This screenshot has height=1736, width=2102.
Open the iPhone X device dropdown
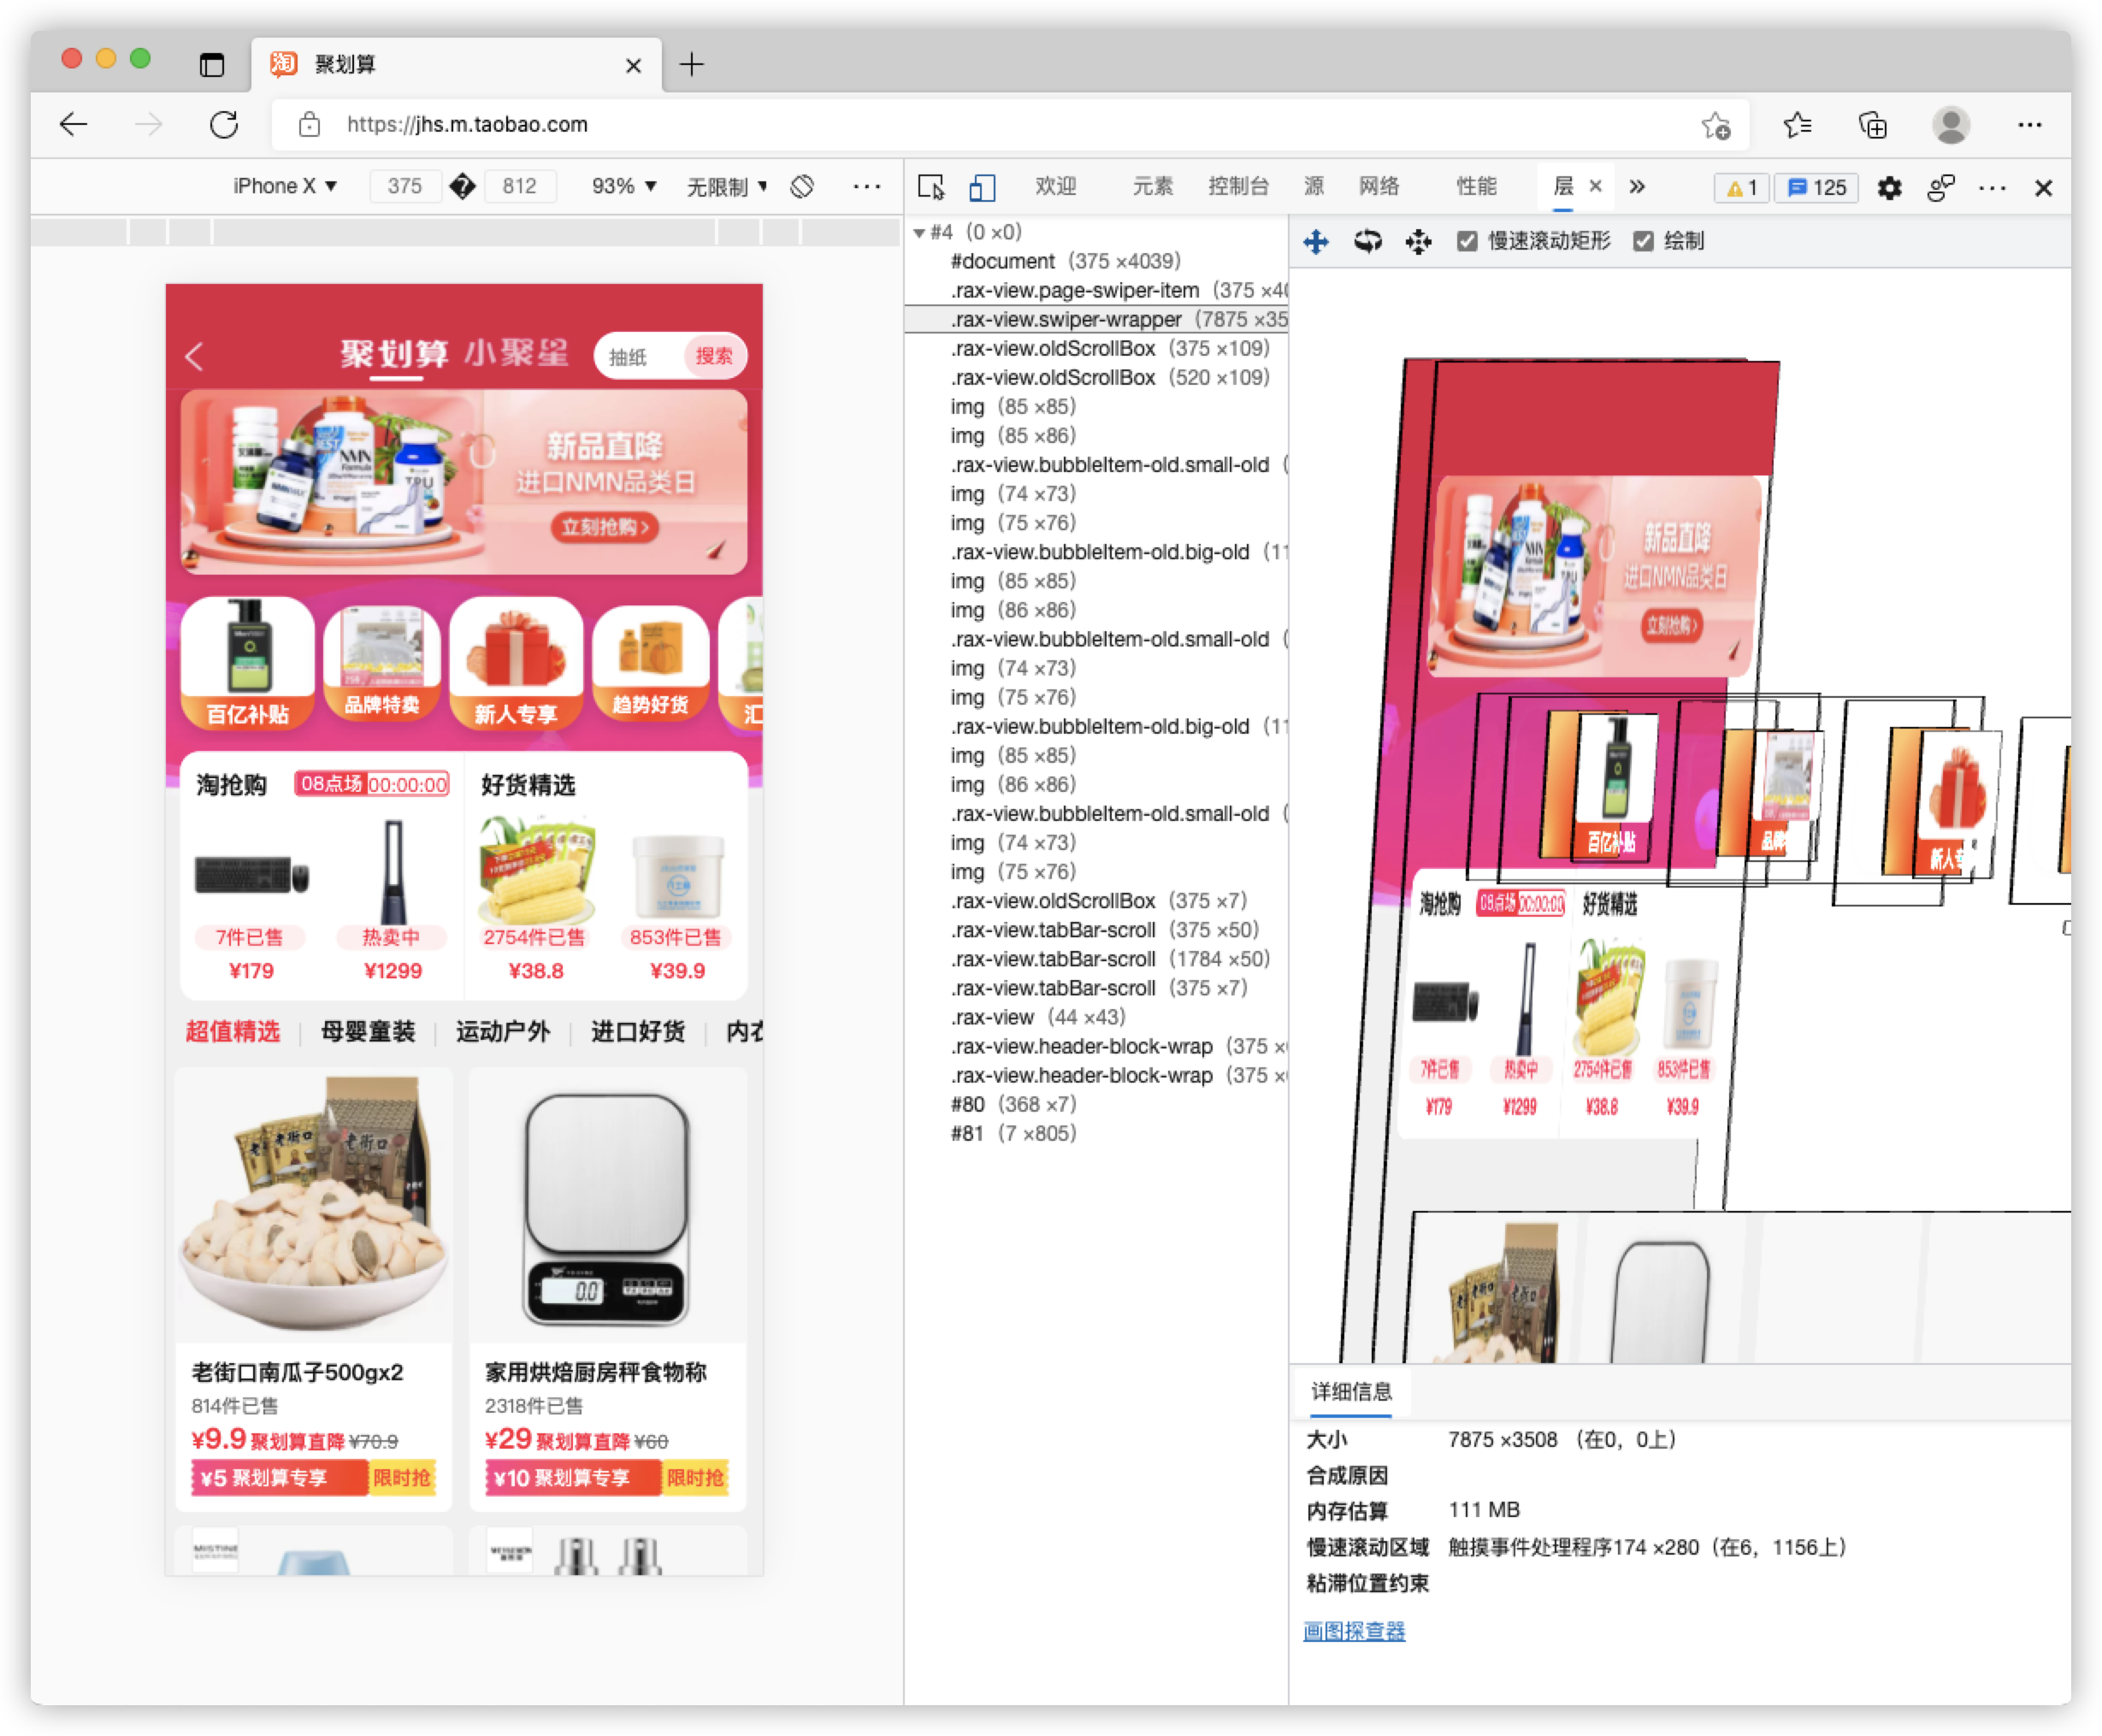[x=285, y=186]
